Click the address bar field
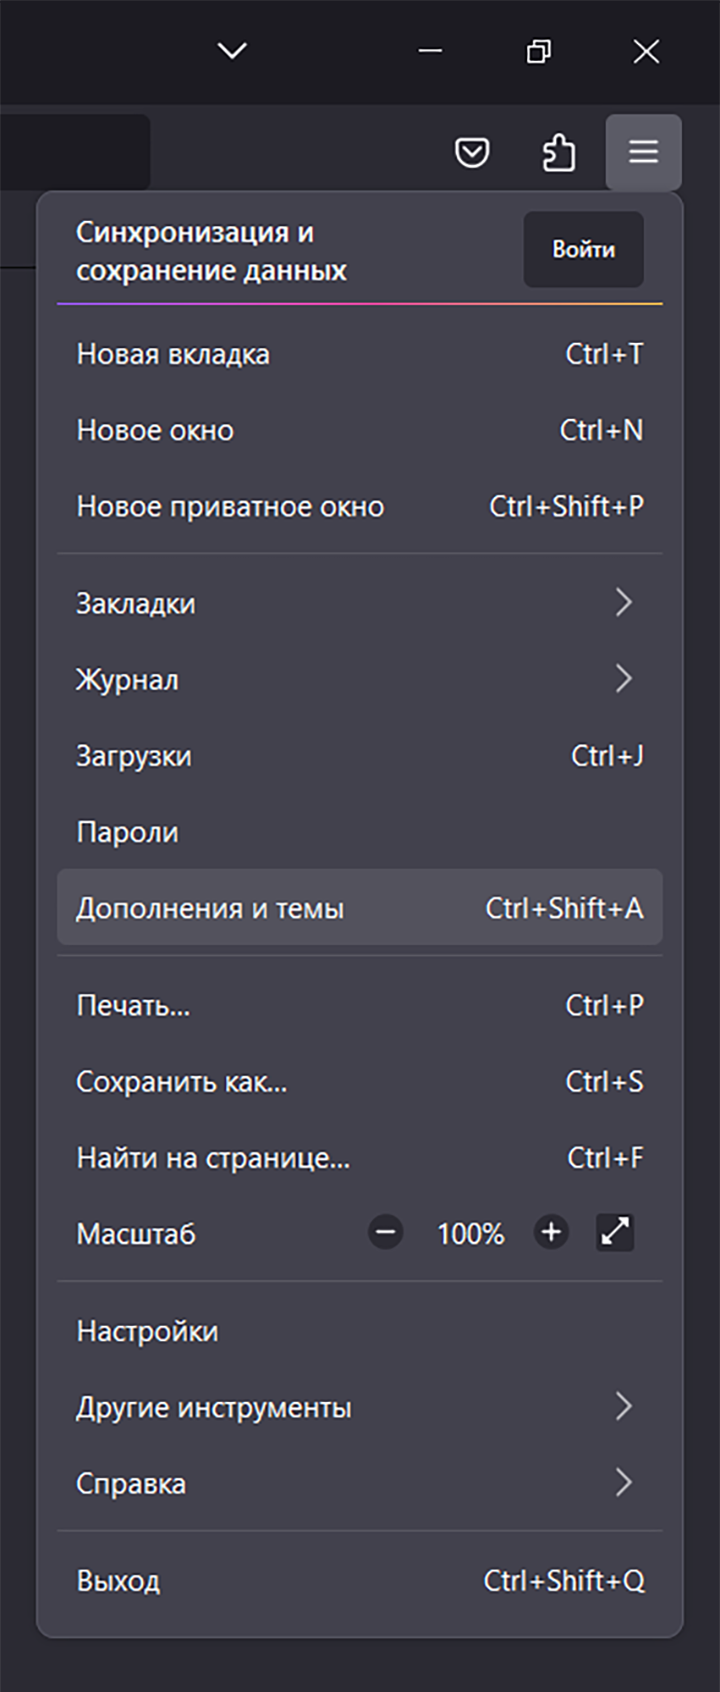The height and width of the screenshot is (1692, 720). pyautogui.click(x=70, y=152)
